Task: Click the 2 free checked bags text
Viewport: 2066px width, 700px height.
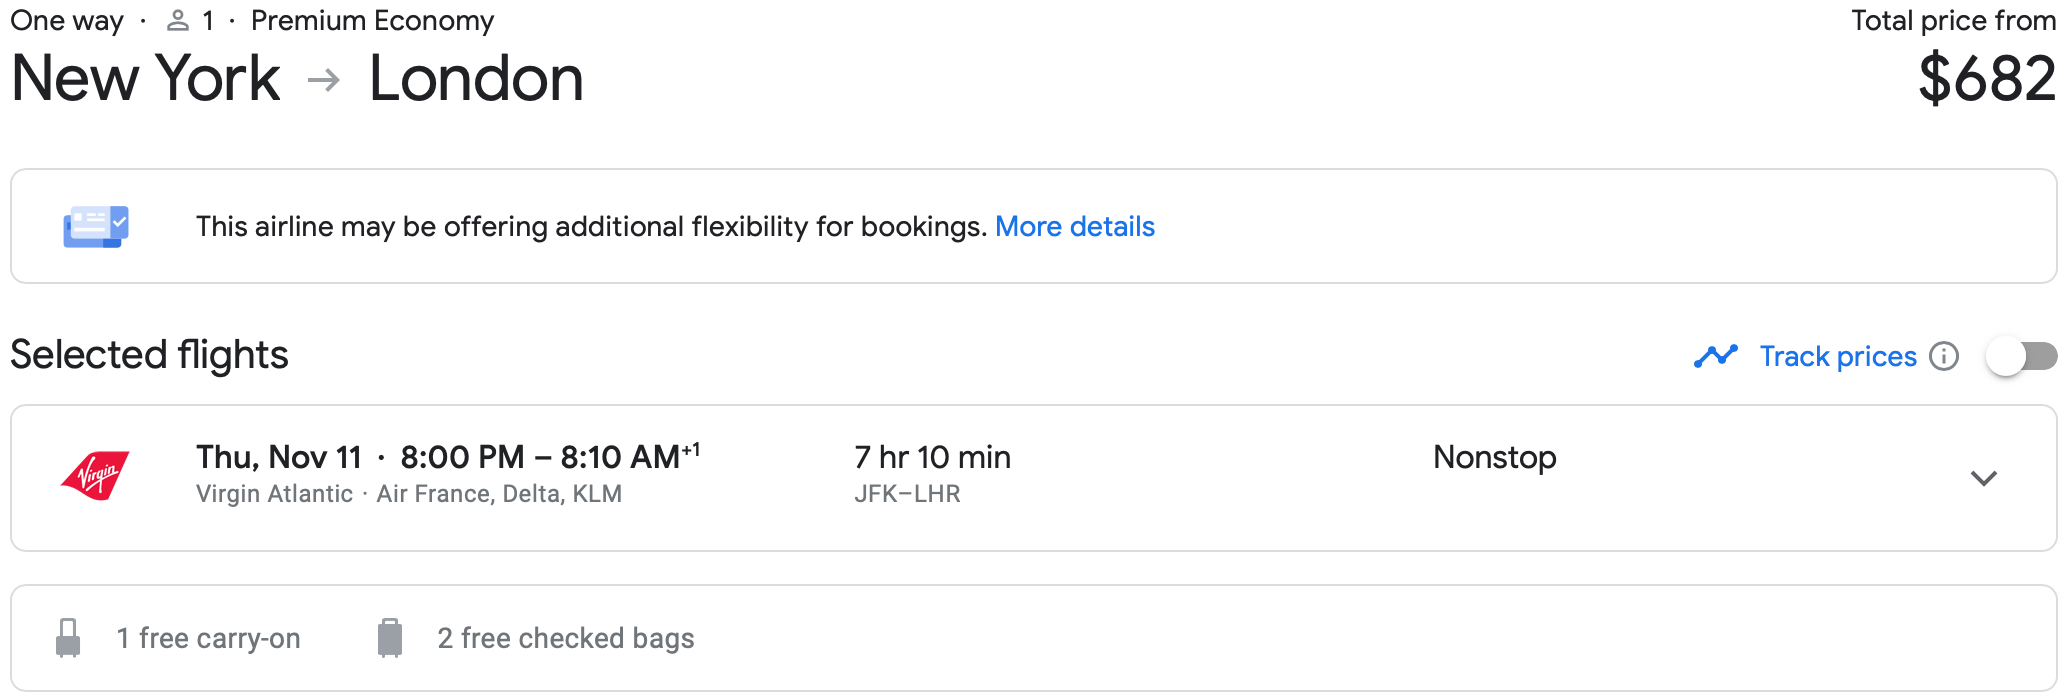Action: coord(566,638)
